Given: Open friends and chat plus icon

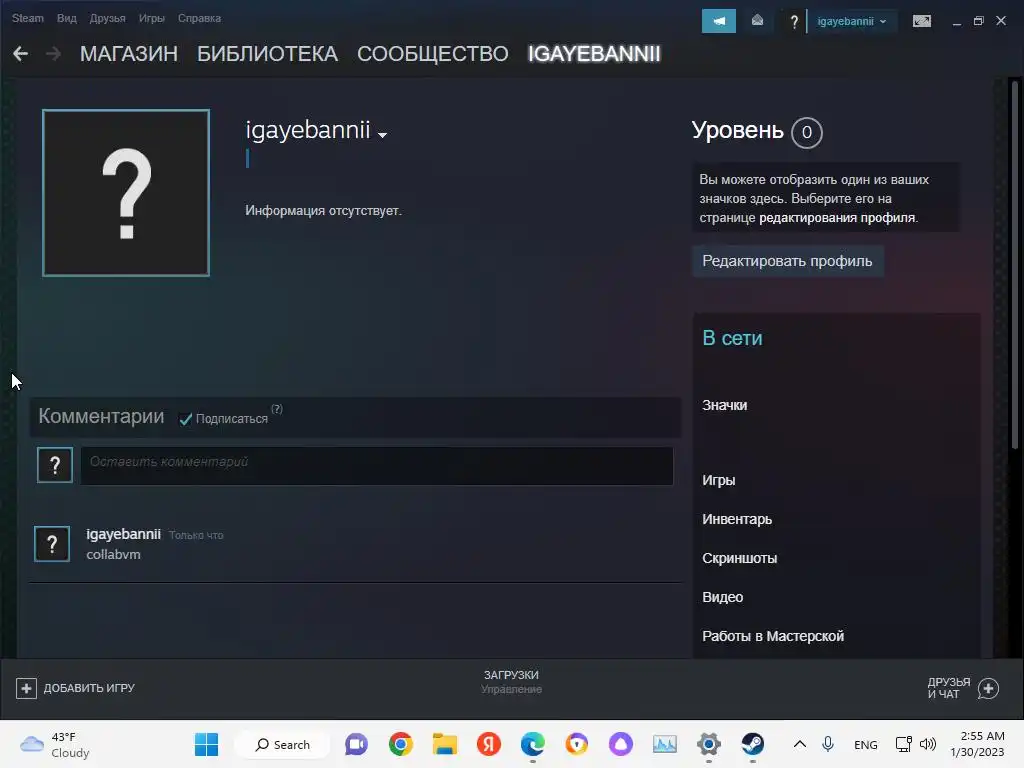Looking at the screenshot, I should click(988, 688).
